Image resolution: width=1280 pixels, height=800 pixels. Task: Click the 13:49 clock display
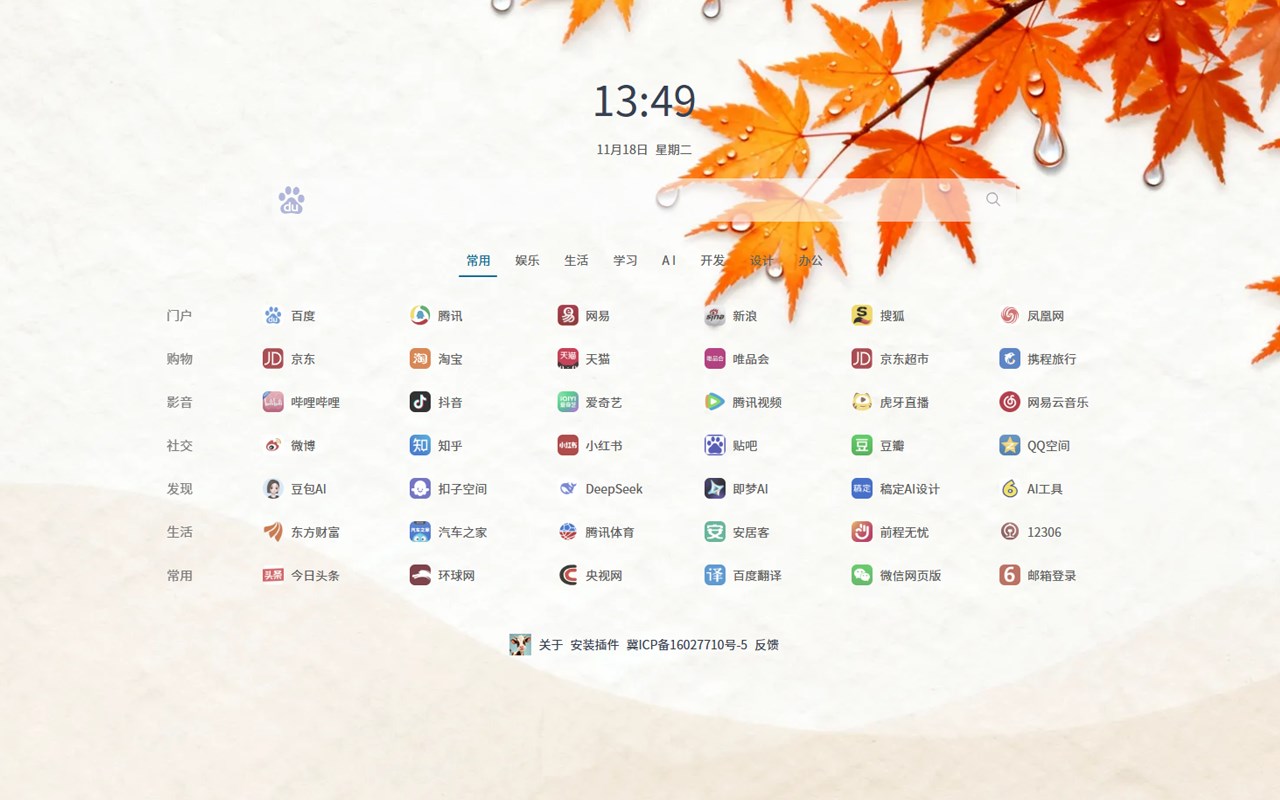tap(644, 101)
